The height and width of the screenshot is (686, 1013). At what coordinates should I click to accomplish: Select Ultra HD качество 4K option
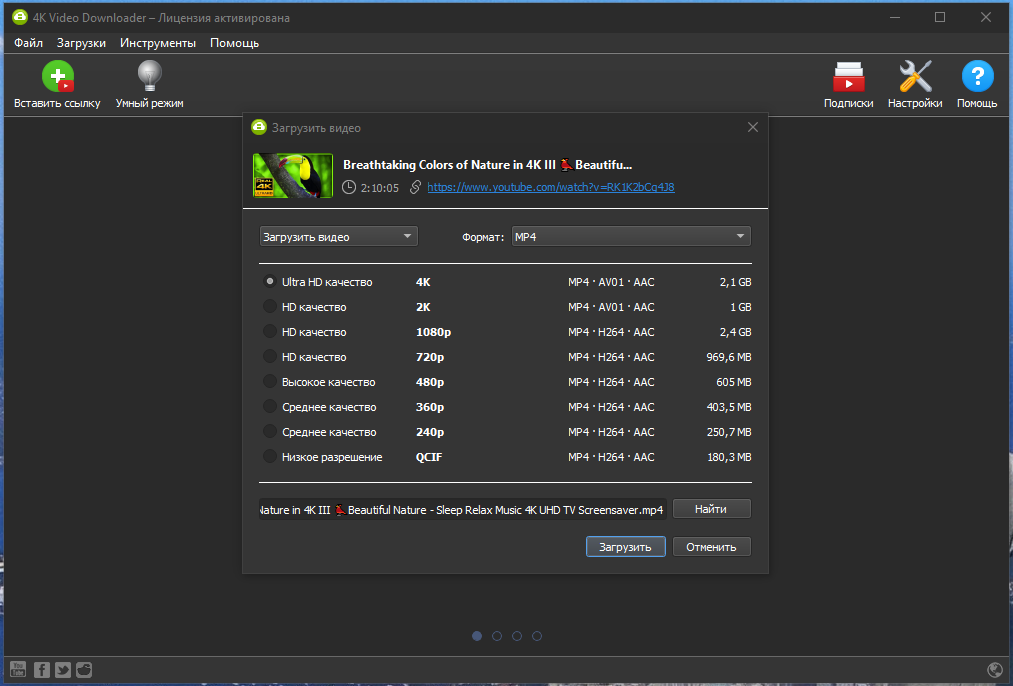point(270,282)
